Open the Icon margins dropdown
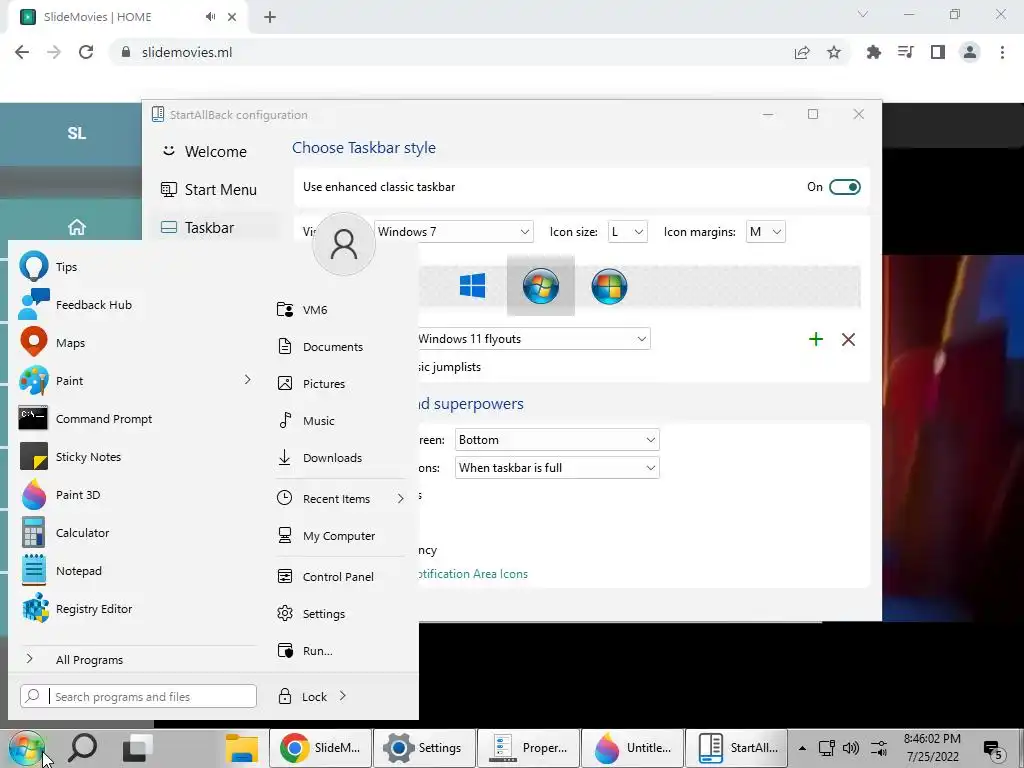 pos(765,232)
